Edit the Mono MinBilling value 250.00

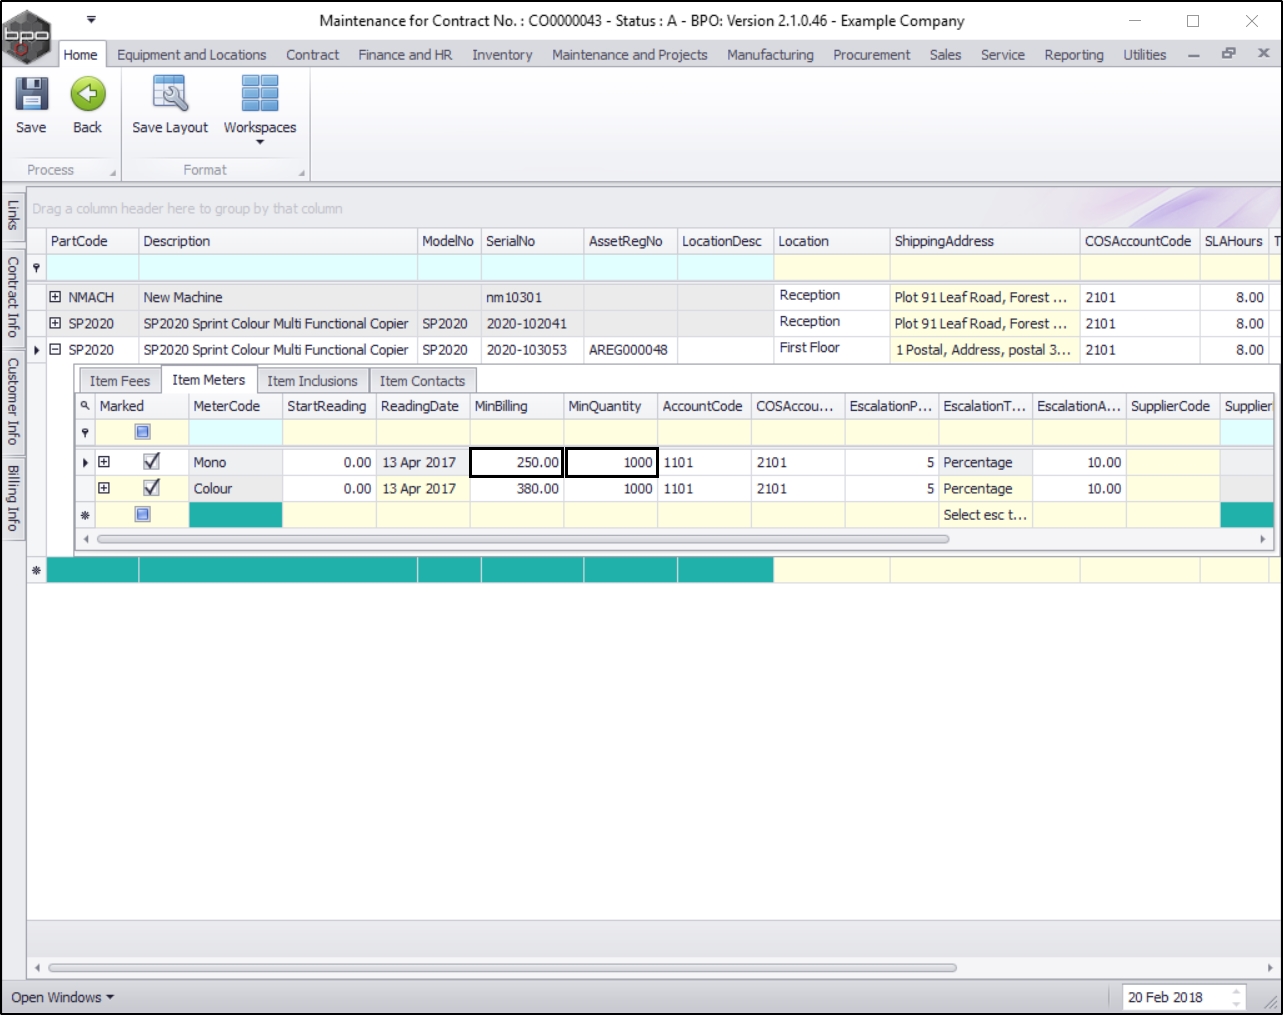[517, 462]
